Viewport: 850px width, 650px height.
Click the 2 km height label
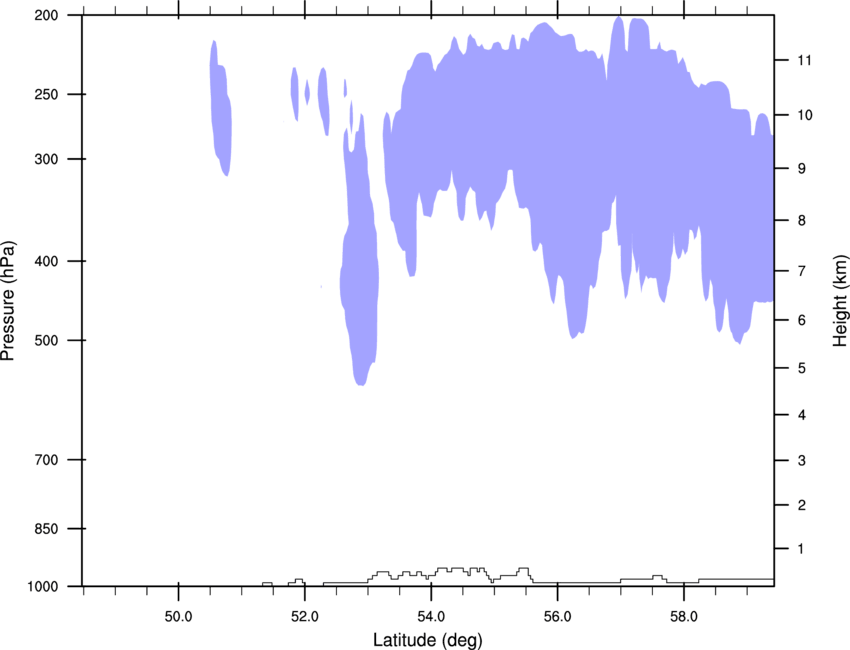tap(802, 505)
